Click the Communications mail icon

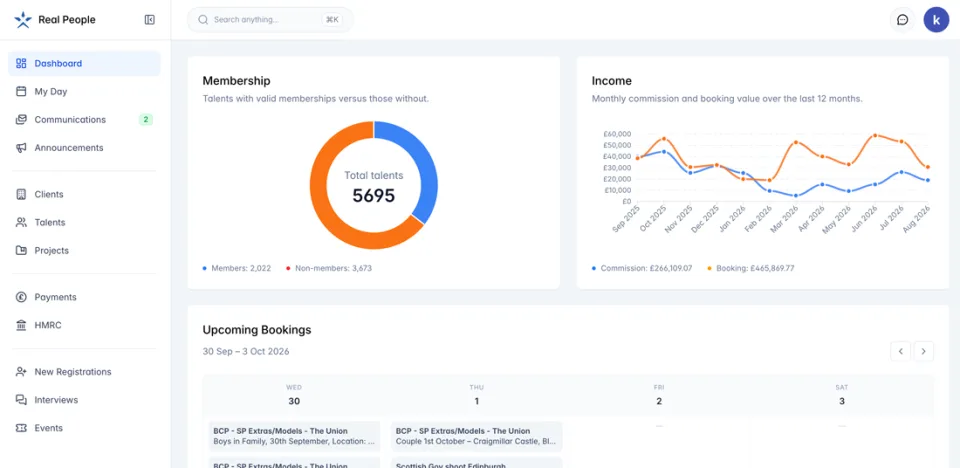pyautogui.click(x=21, y=120)
